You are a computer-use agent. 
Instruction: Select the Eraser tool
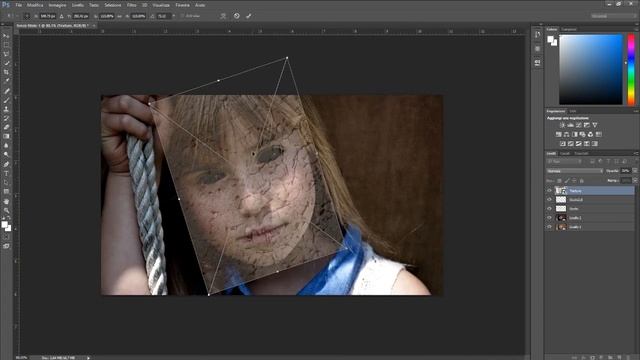(x=6, y=127)
